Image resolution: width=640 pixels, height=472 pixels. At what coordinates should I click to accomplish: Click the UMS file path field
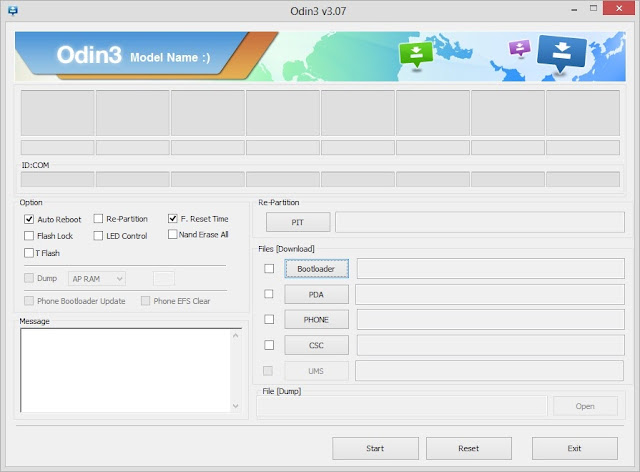(489, 371)
